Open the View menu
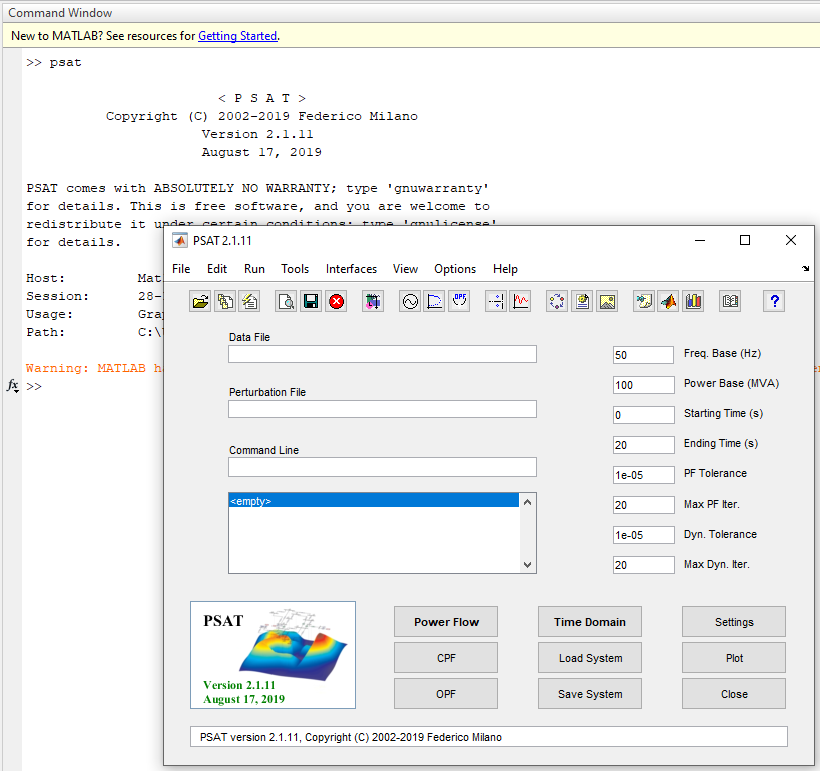820x771 pixels. coord(405,269)
